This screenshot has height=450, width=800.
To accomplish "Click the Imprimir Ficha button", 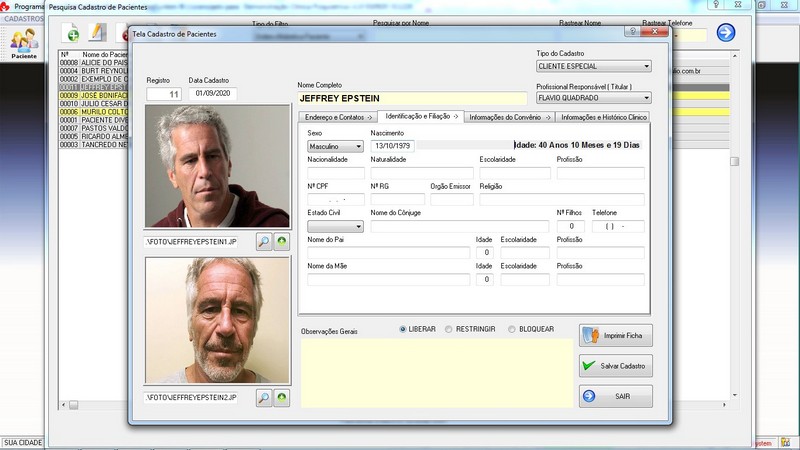I will click(x=615, y=335).
